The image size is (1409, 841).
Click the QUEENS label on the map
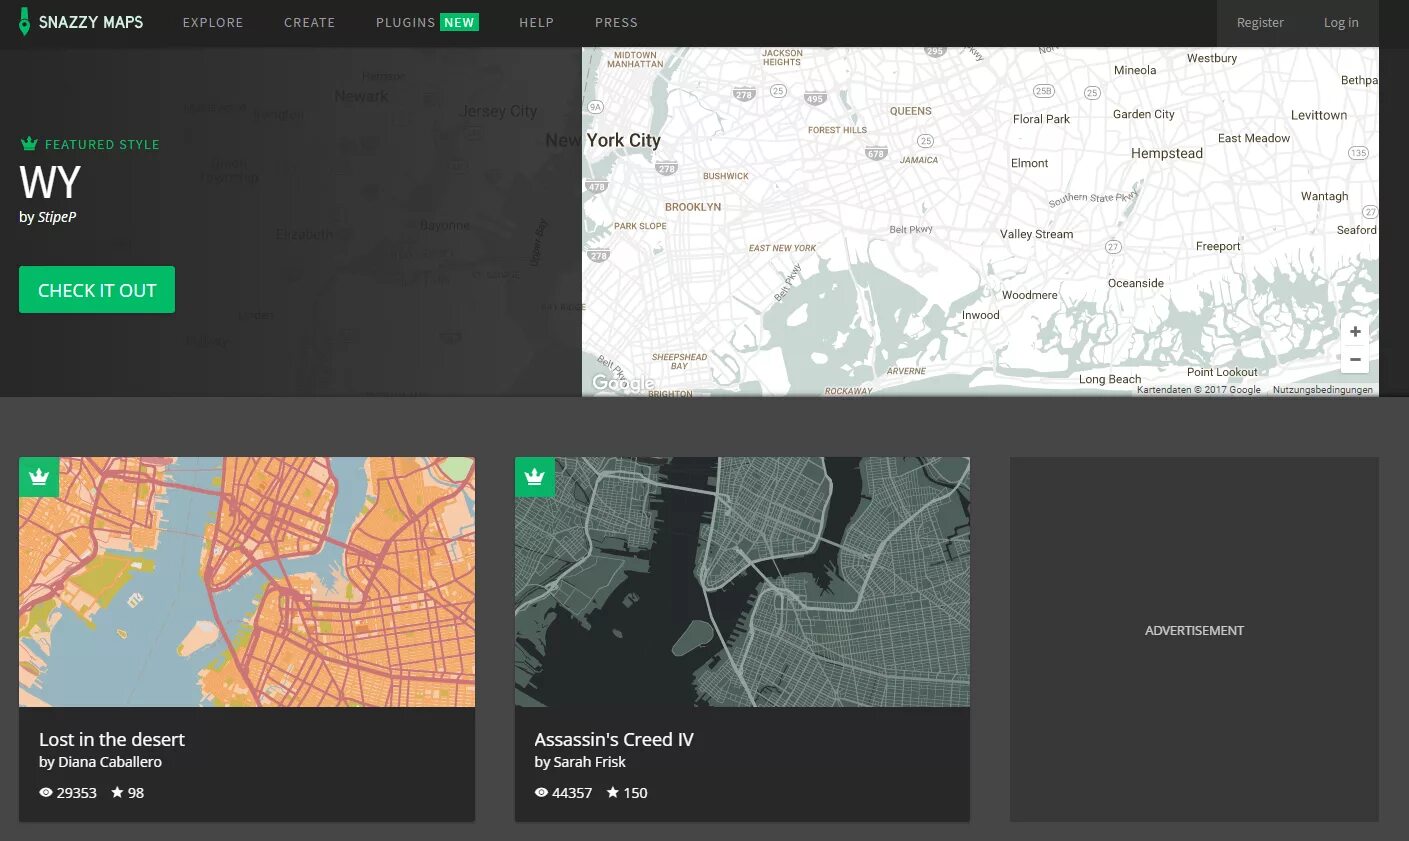coord(910,111)
